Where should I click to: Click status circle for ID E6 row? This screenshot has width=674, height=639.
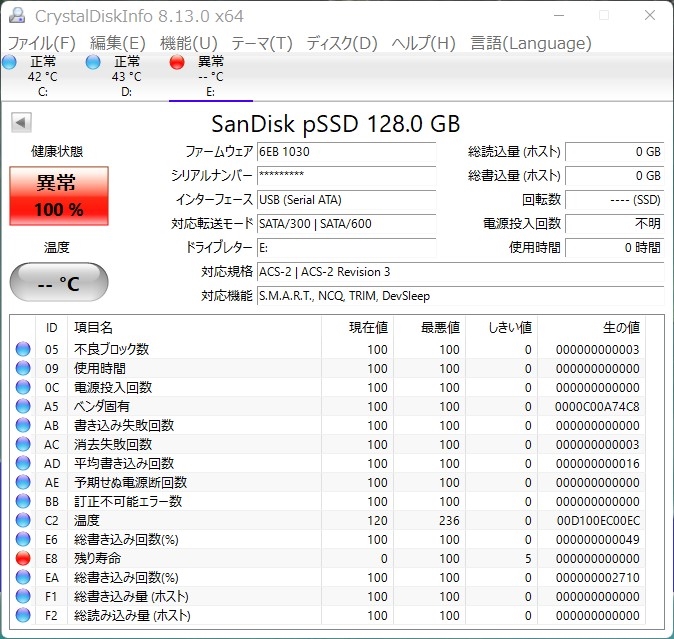tap(23, 539)
